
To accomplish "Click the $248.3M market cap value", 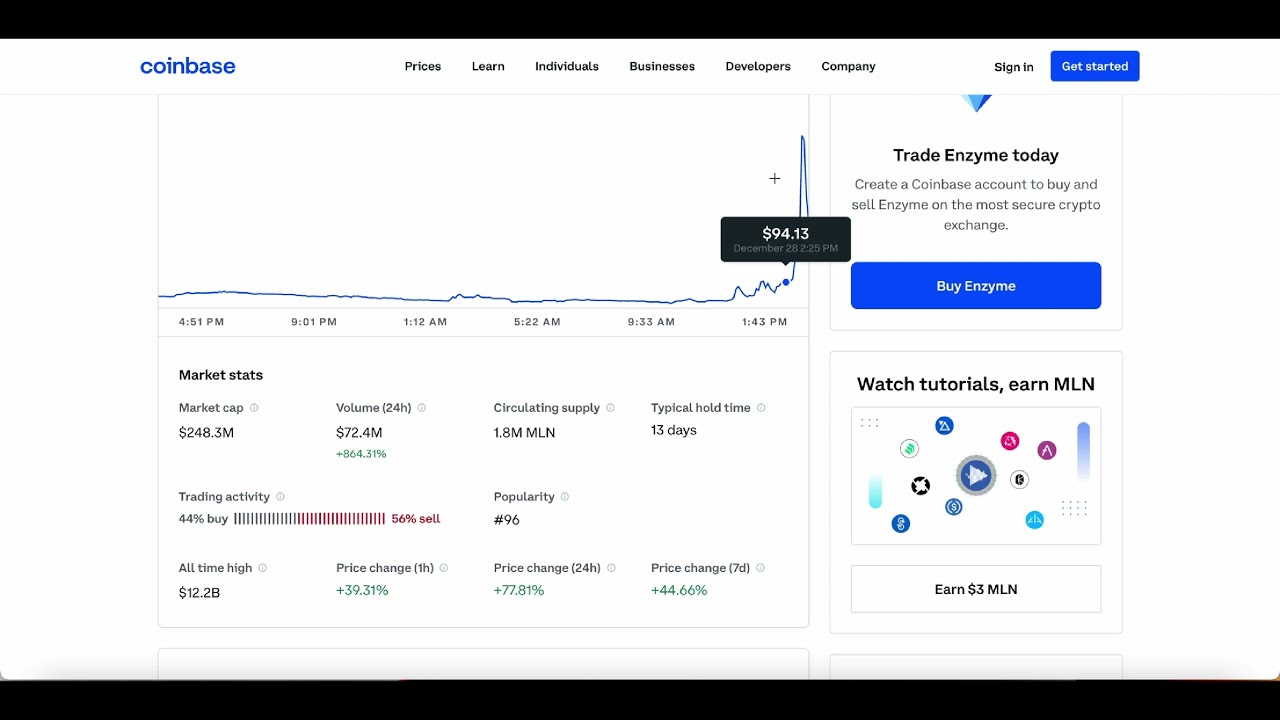I will [x=206, y=433].
